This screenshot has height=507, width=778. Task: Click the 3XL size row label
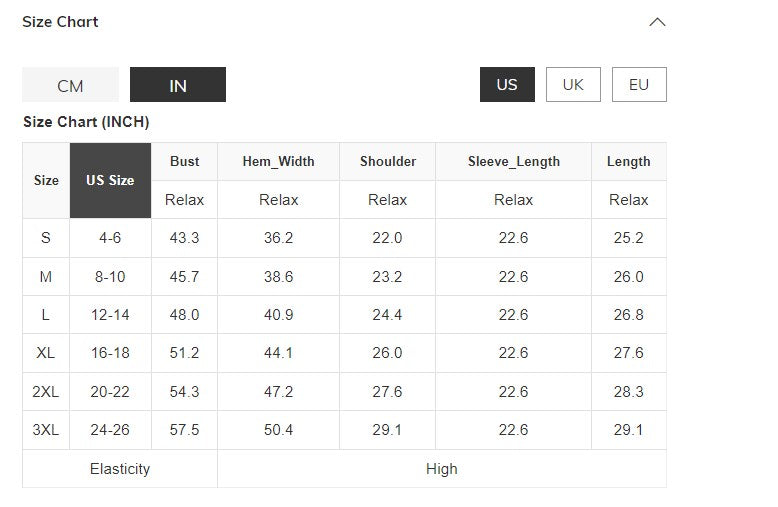click(x=46, y=430)
